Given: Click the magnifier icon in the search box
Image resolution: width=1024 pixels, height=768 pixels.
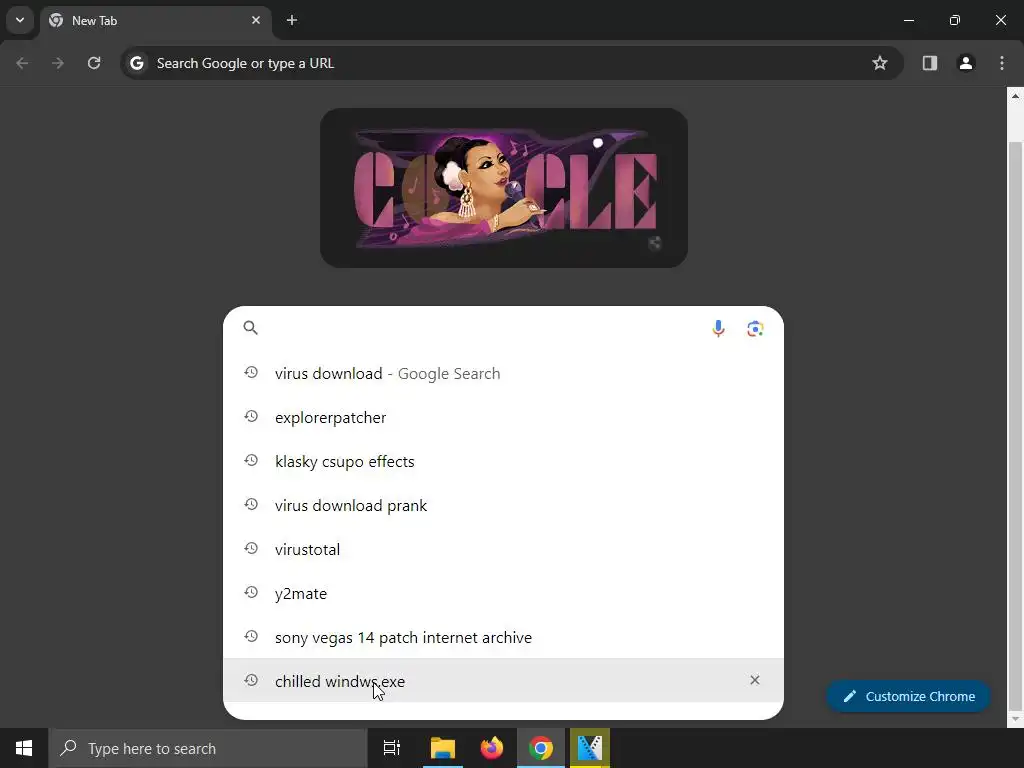Looking at the screenshot, I should 251,328.
